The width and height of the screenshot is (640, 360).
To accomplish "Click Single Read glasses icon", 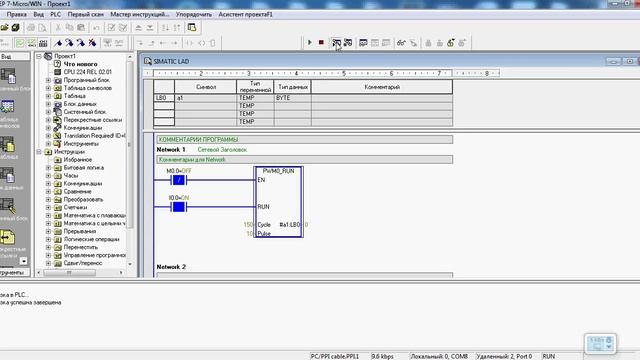I will [401, 42].
